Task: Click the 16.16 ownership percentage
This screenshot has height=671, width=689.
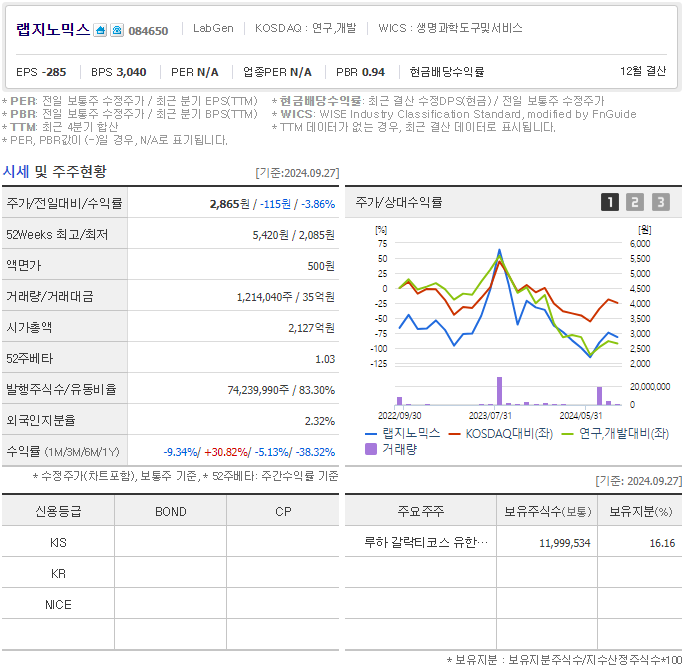Action: tap(662, 544)
